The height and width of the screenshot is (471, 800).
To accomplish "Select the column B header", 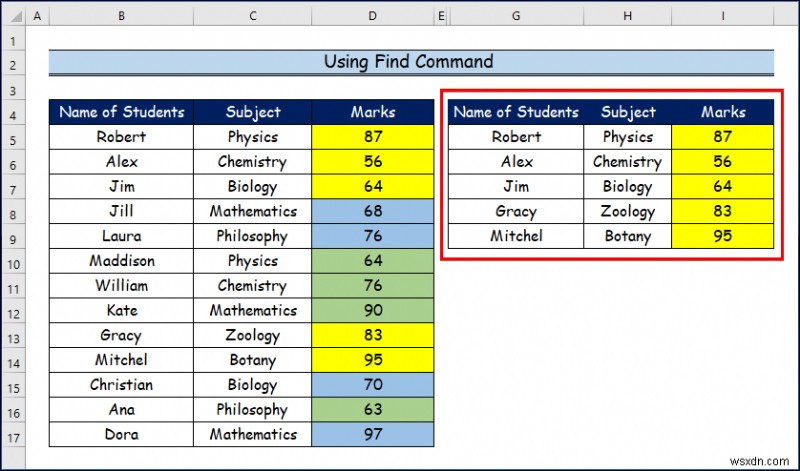I will click(121, 18).
